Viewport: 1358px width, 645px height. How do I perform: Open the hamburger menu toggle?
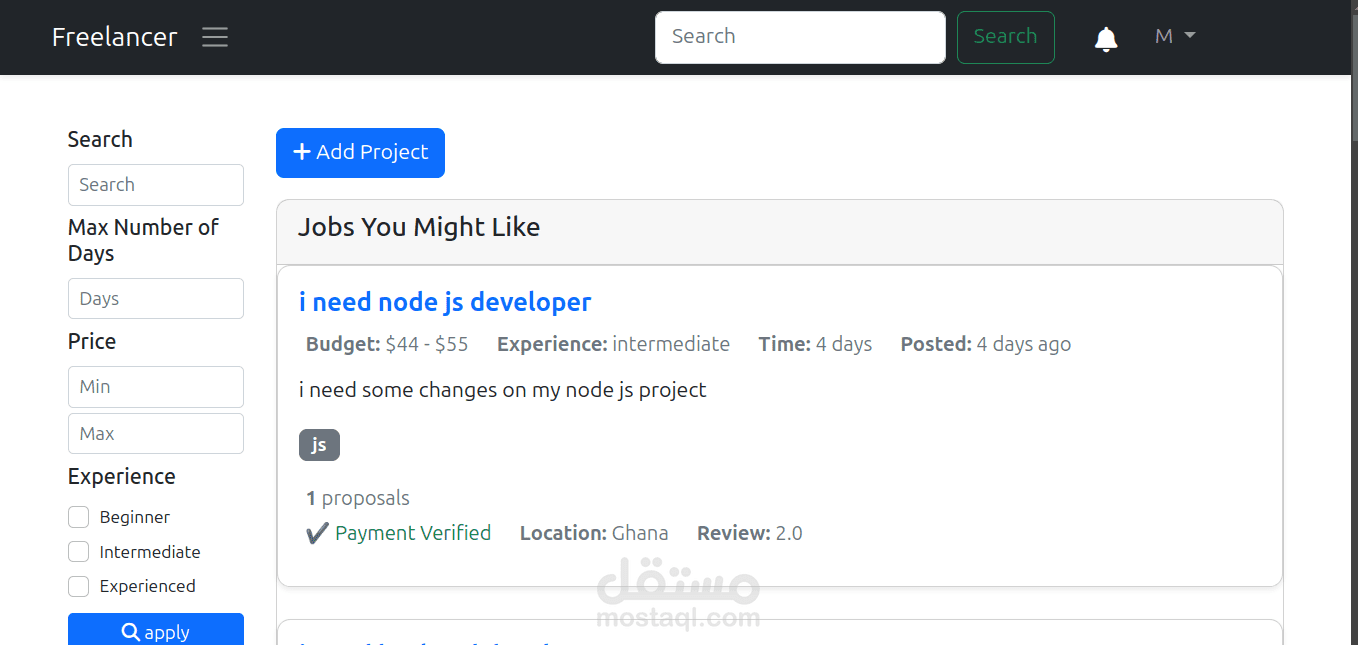pyautogui.click(x=215, y=37)
